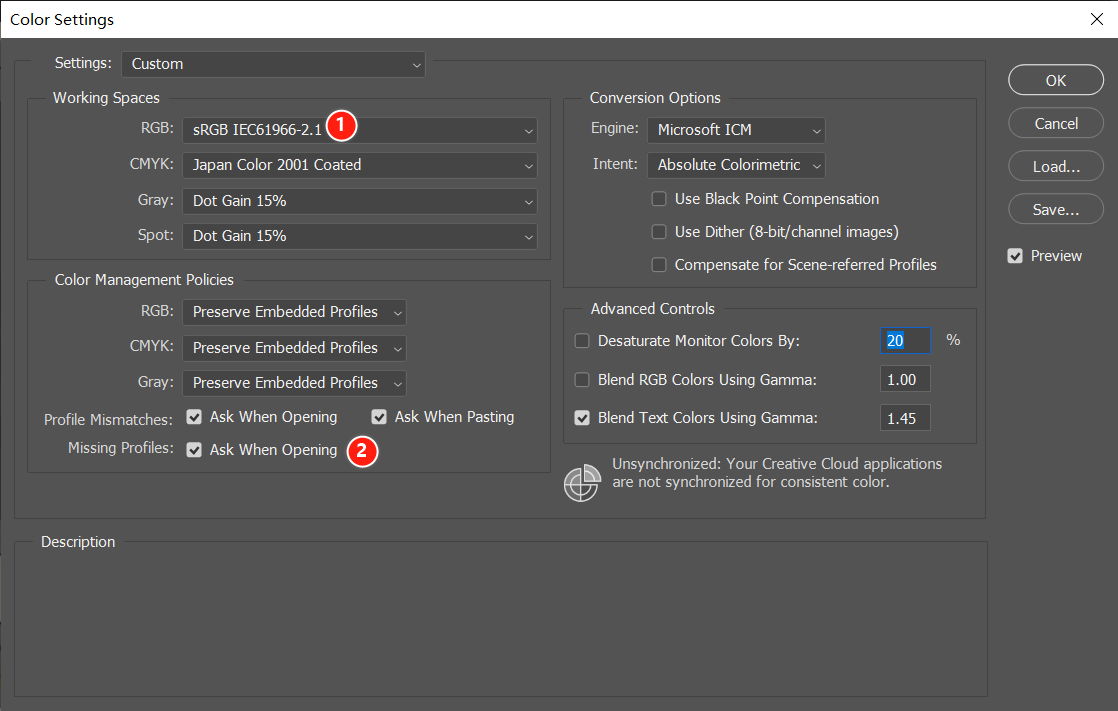Open the Load... dialog button
Viewport: 1118px width, 711px height.
click(x=1055, y=166)
